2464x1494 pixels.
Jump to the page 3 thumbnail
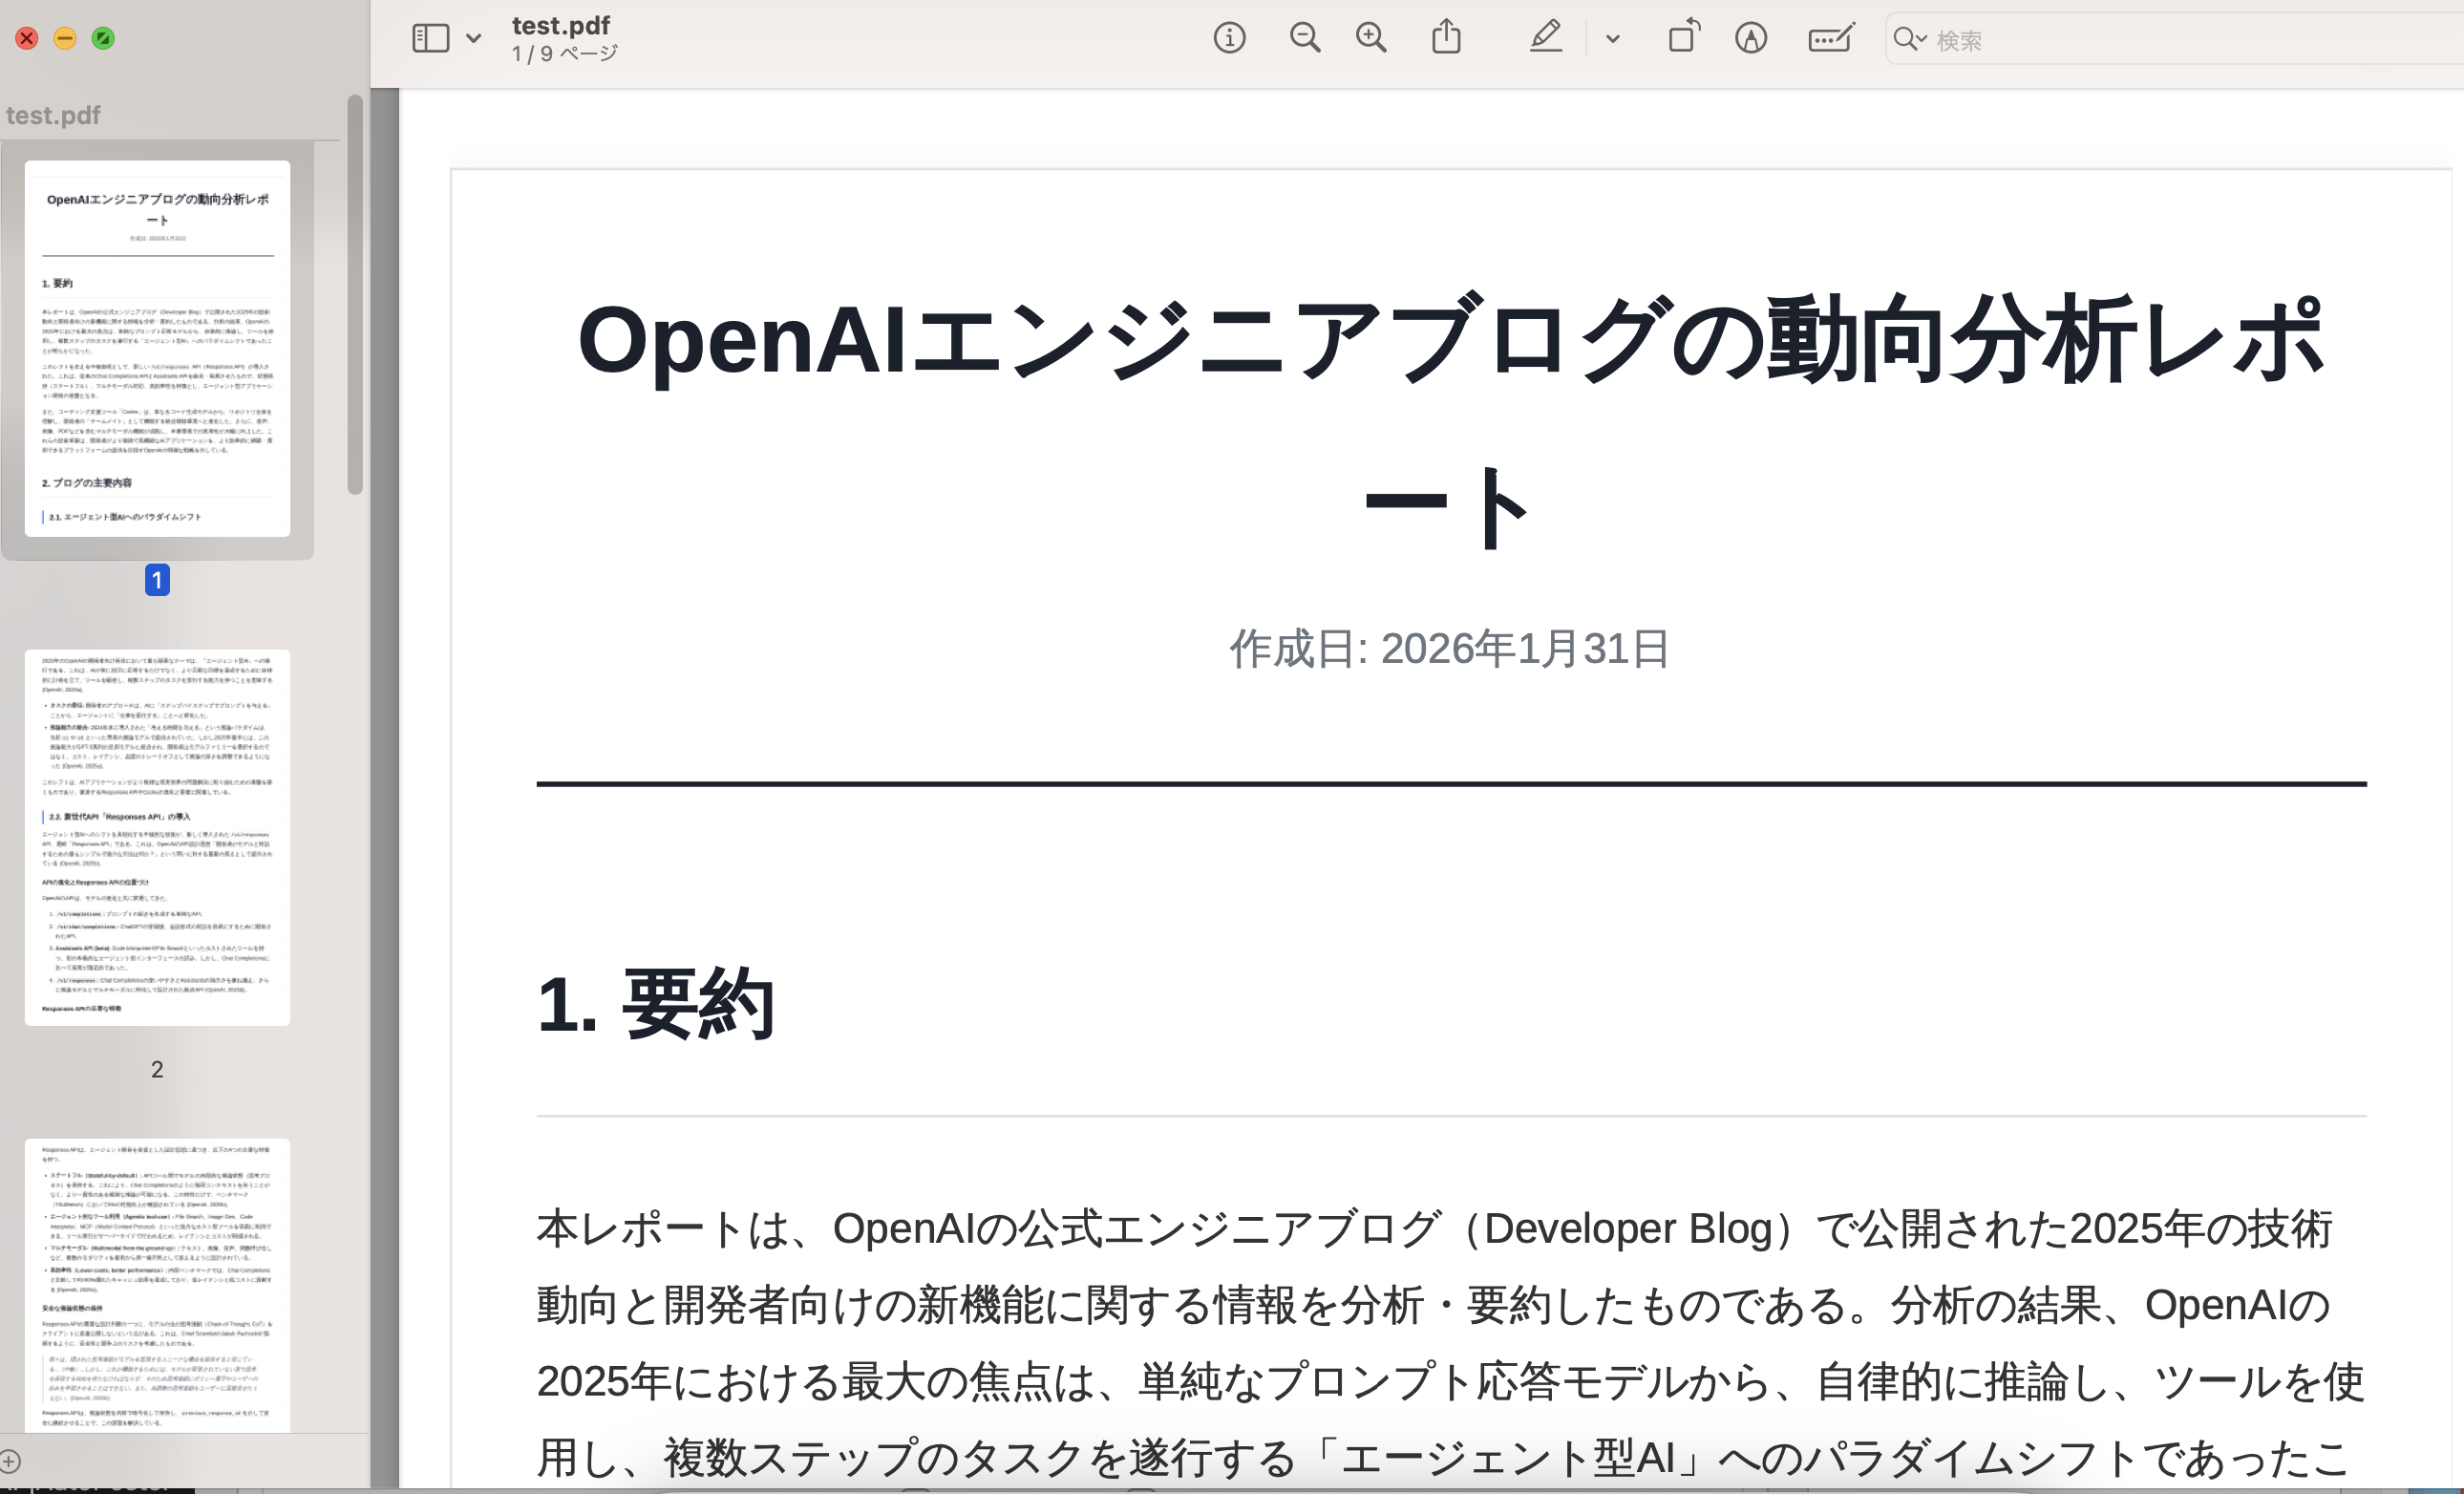157,1284
